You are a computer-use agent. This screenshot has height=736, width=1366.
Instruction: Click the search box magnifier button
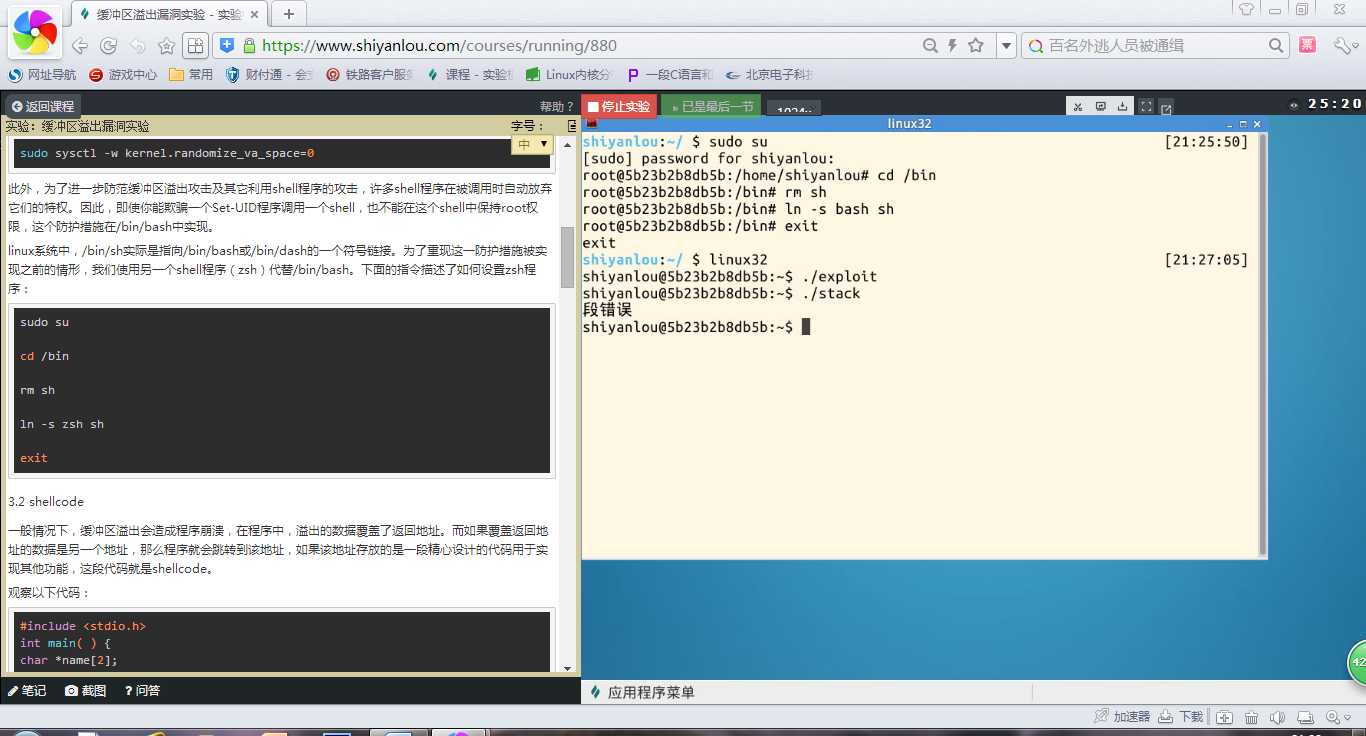(1276, 45)
